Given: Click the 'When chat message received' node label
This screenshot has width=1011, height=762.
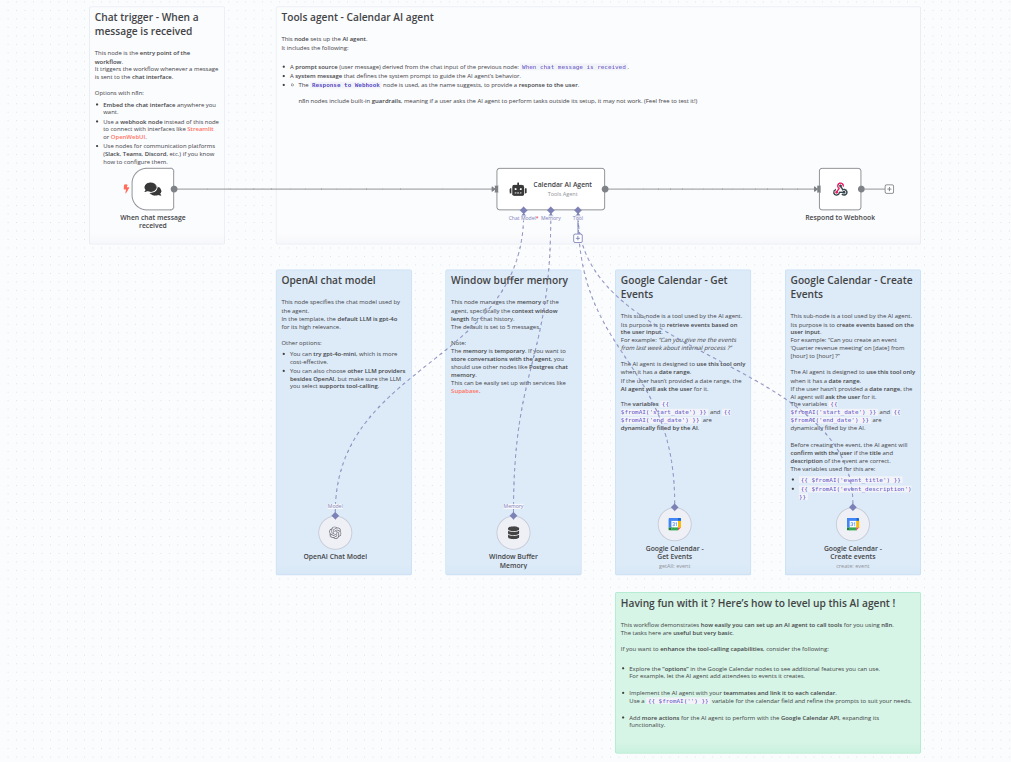Looking at the screenshot, I should click(x=153, y=222).
